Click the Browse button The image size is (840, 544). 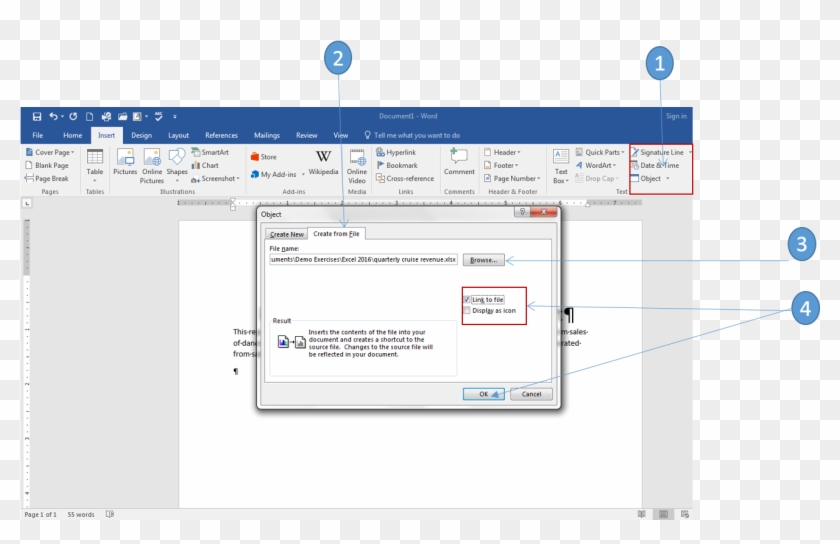coord(484,260)
